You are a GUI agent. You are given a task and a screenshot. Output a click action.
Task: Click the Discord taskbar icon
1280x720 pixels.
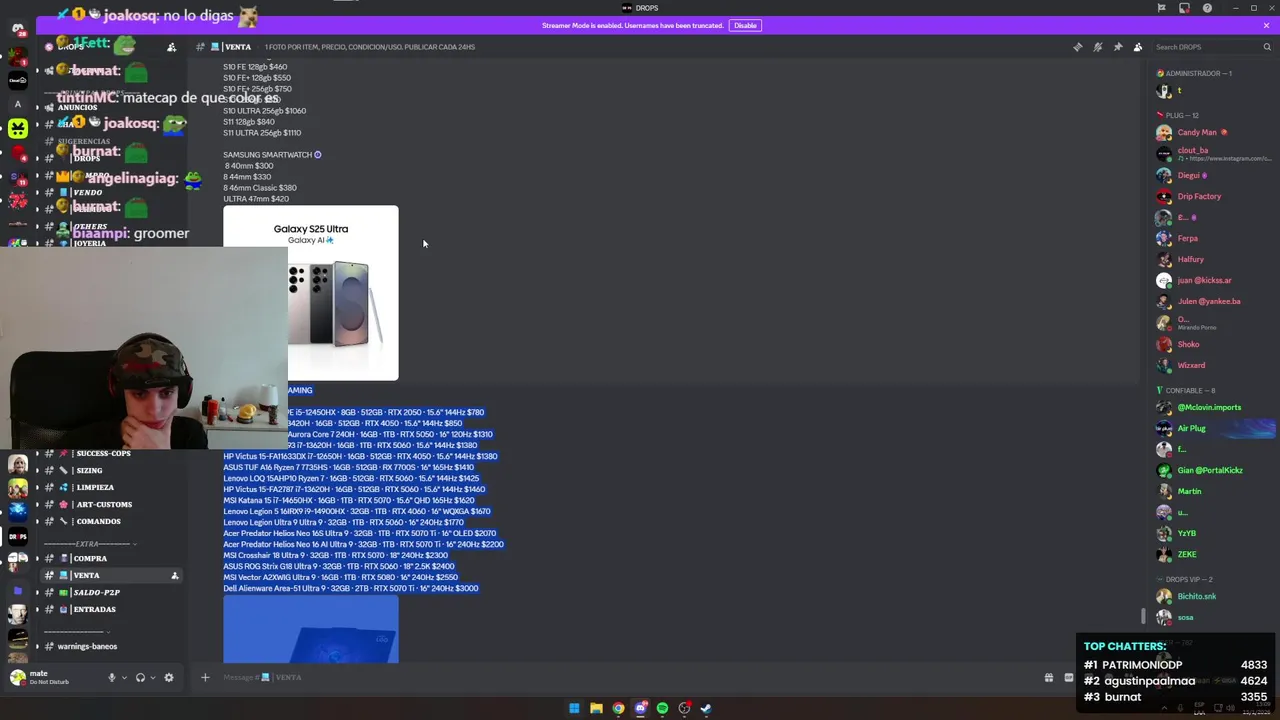pos(640,708)
